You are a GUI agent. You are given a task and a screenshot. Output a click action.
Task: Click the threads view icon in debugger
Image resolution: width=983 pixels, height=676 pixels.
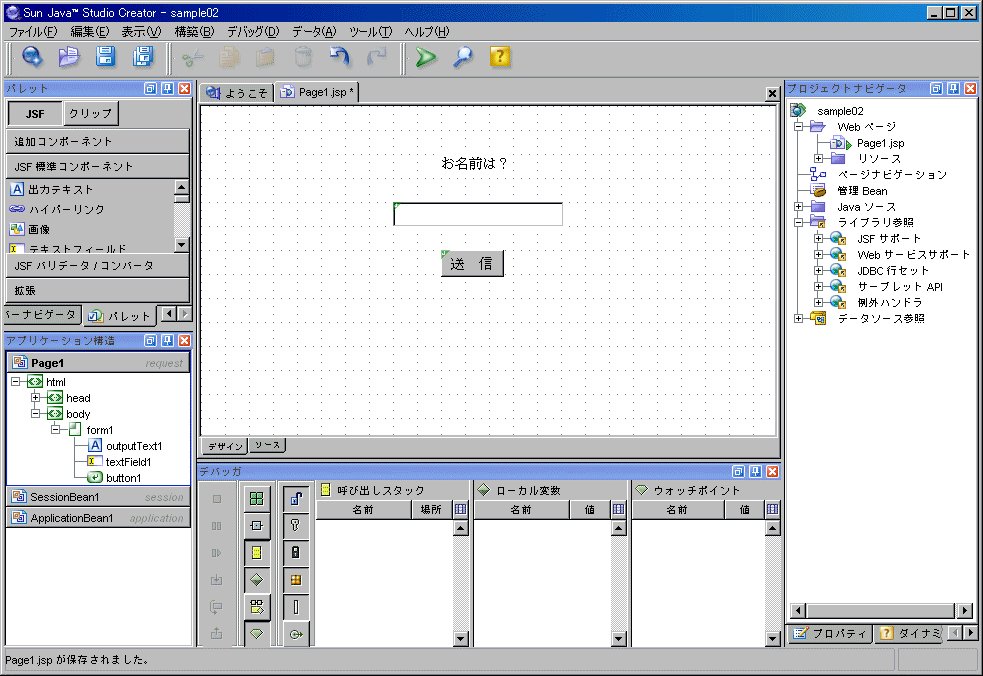tap(256, 525)
